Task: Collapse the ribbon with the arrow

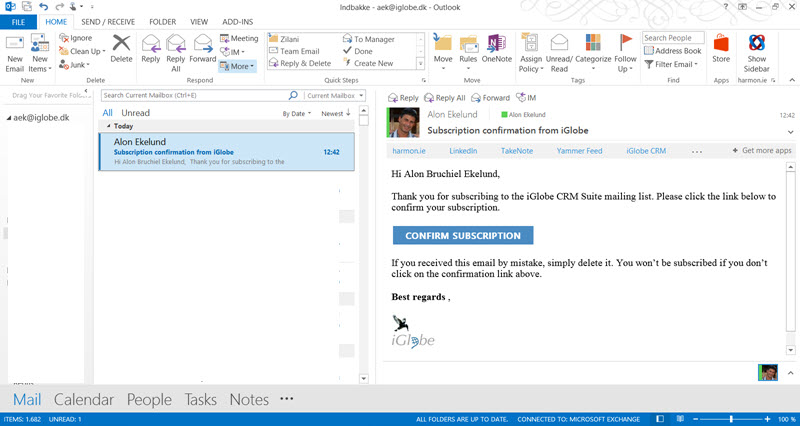Action: [792, 80]
